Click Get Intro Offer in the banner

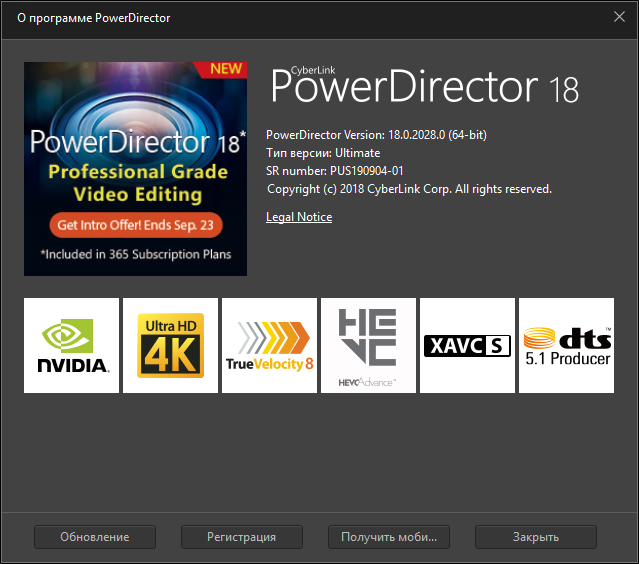(x=134, y=224)
